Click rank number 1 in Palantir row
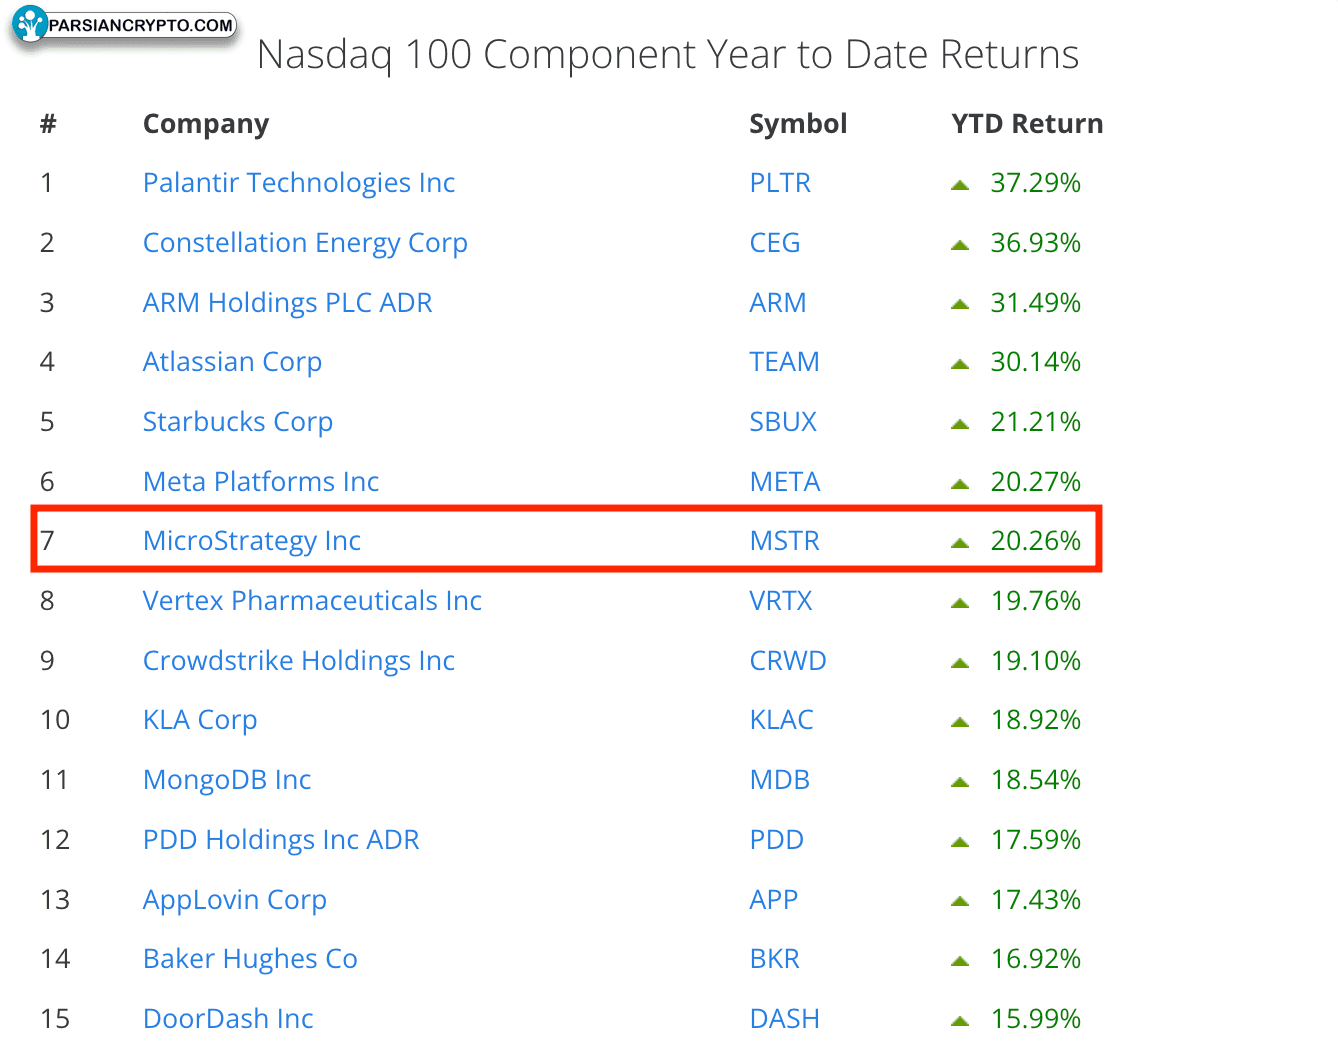1338x1050 pixels. point(46,183)
